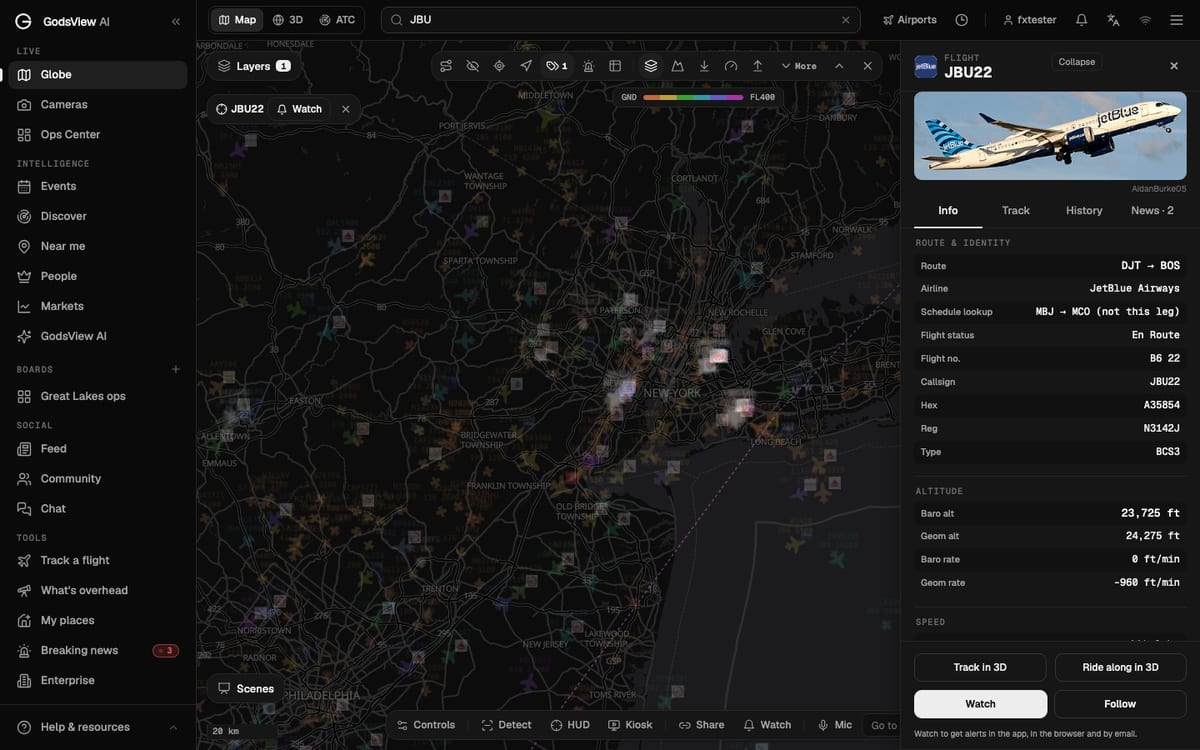Open My places in the sidebar

pos(98,620)
